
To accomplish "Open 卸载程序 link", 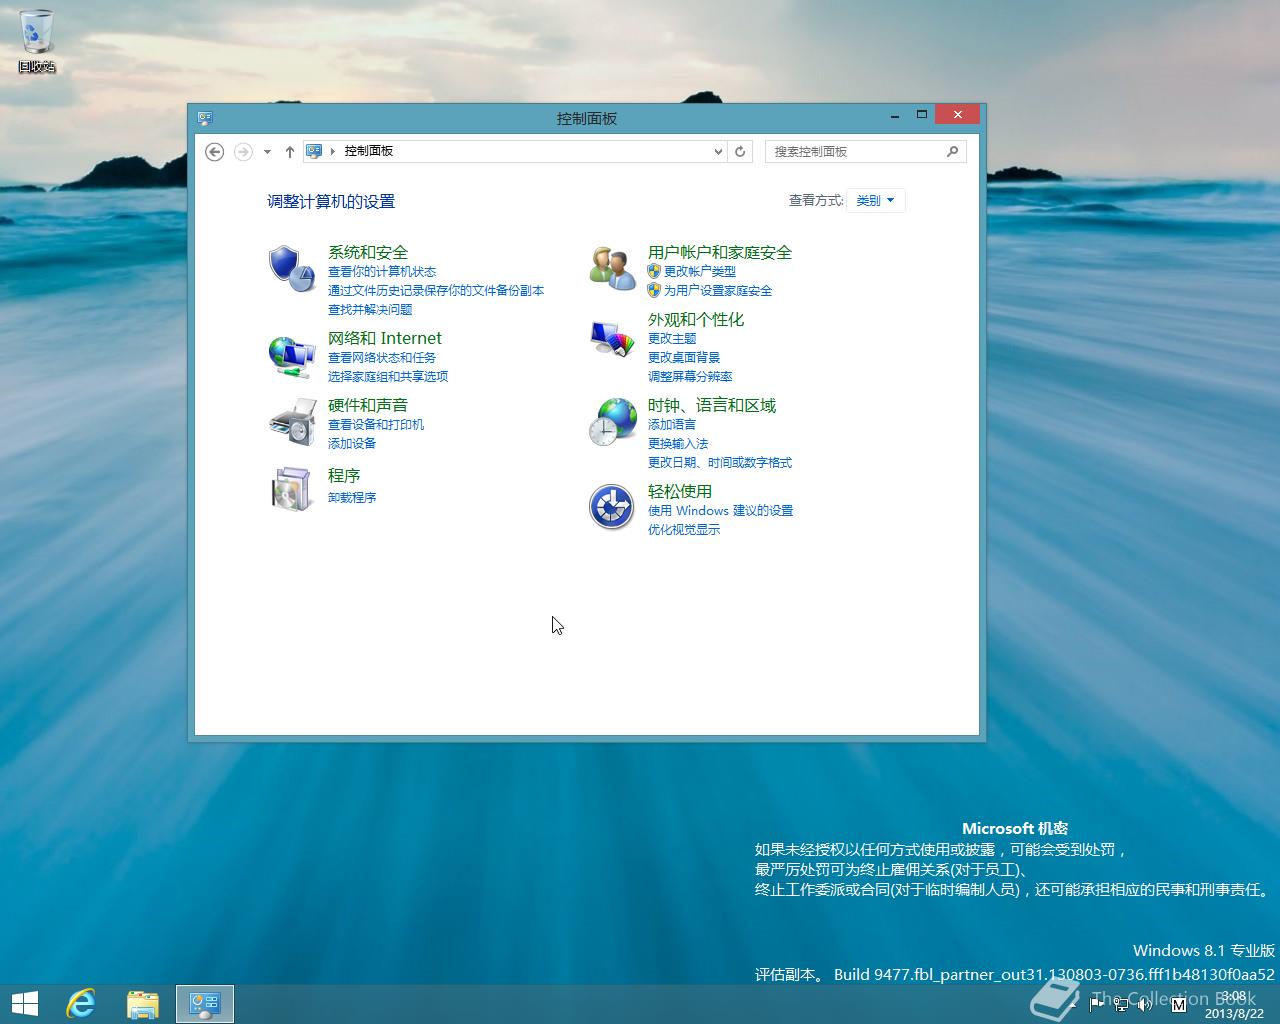I will (x=352, y=498).
